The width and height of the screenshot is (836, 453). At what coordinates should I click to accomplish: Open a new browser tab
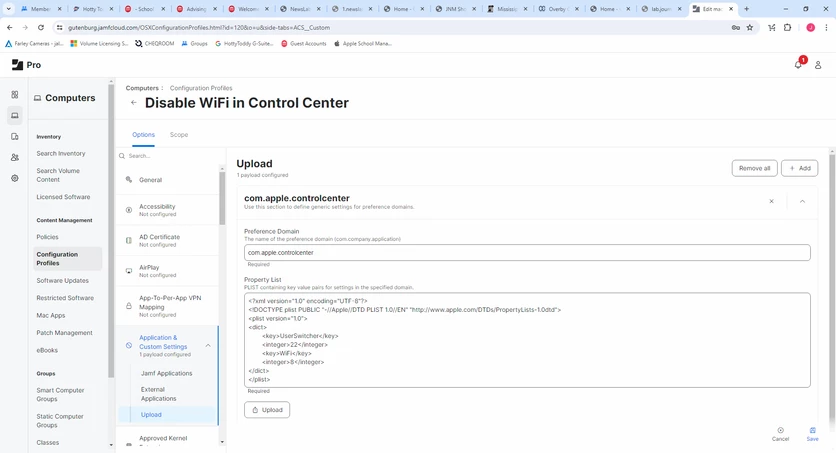746,9
